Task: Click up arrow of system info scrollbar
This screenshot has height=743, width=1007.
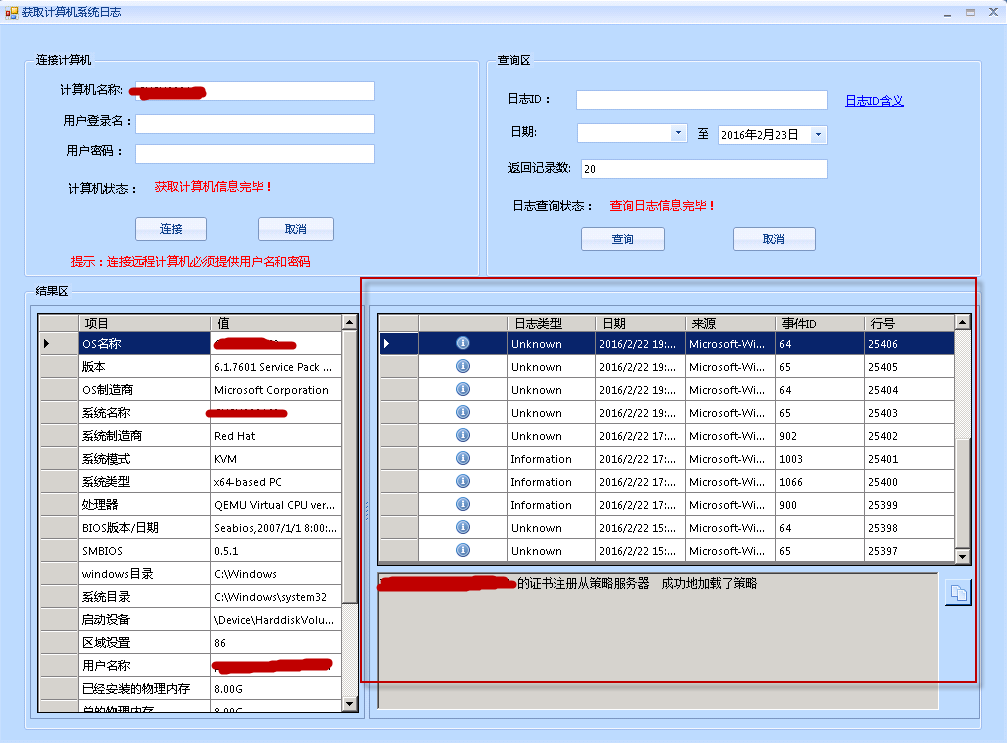Action: point(349,322)
